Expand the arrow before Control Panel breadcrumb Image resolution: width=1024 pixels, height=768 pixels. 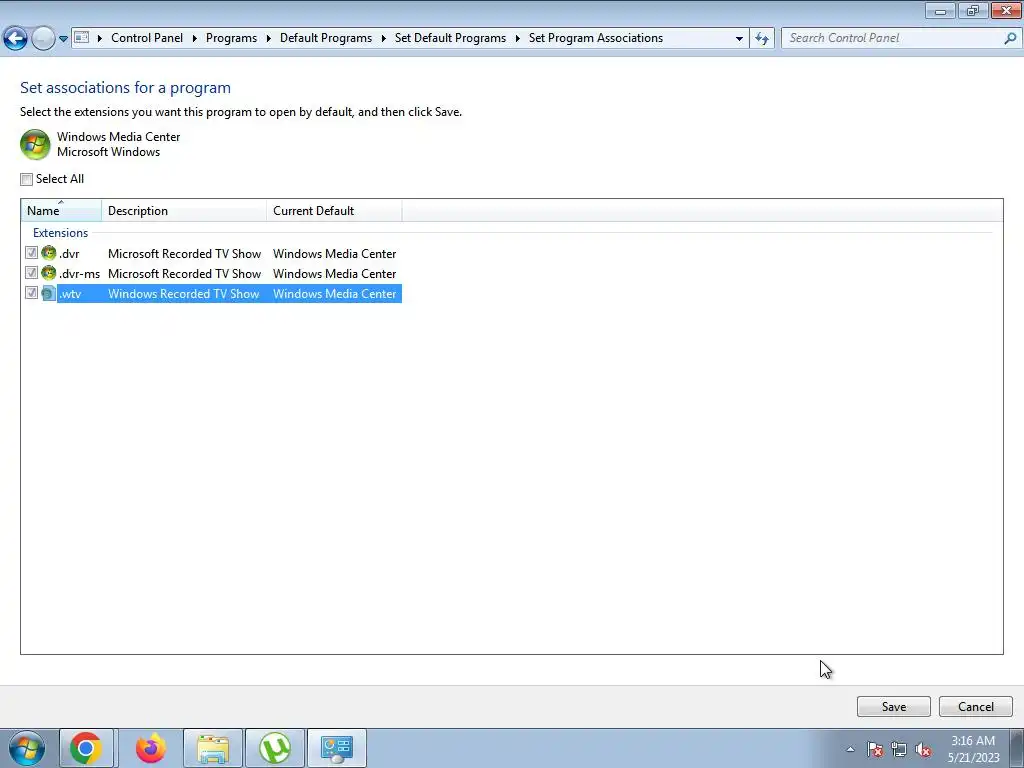tap(100, 38)
